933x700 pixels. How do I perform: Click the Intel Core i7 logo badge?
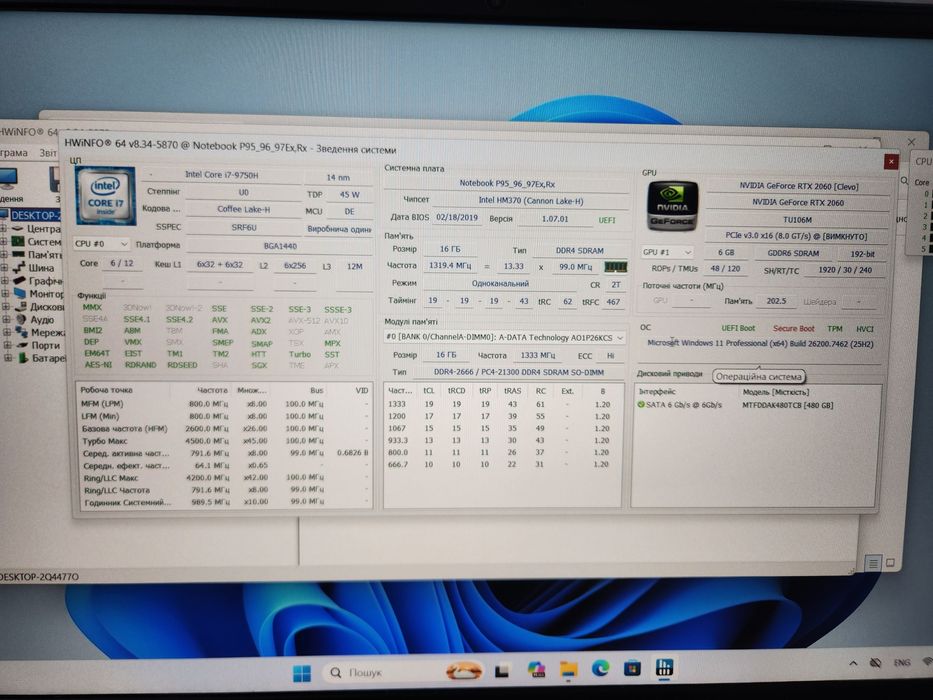tap(105, 196)
